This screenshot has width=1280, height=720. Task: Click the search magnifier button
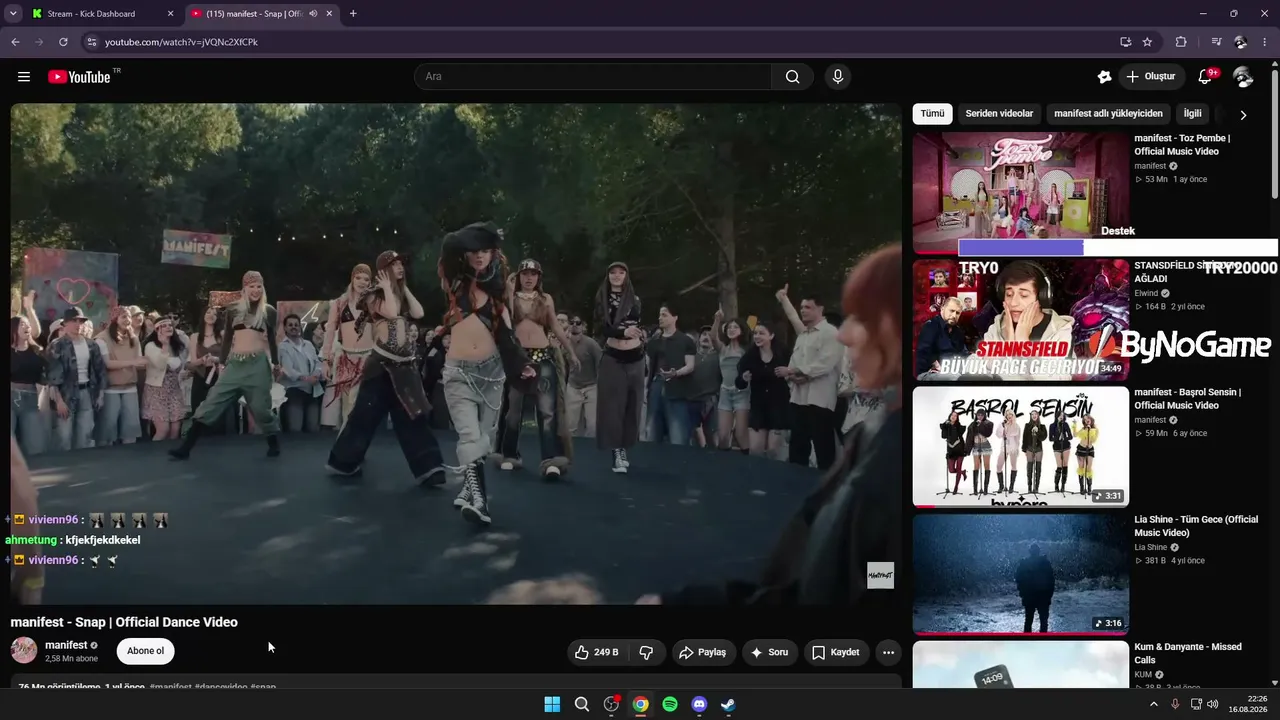click(792, 77)
